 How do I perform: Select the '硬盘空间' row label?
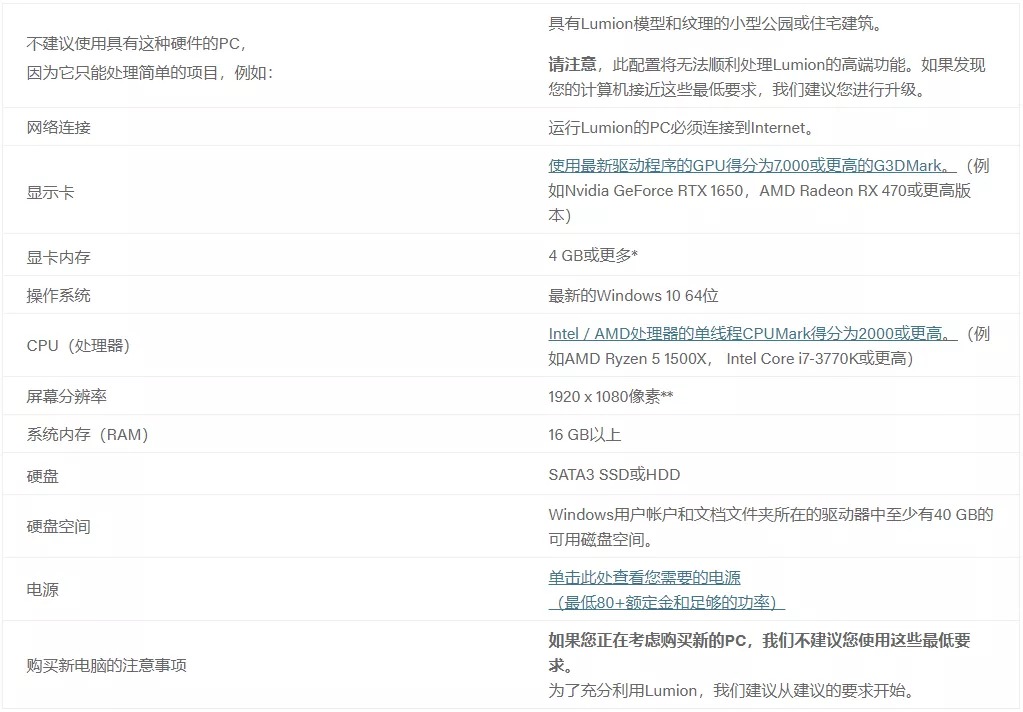[x=59, y=526]
